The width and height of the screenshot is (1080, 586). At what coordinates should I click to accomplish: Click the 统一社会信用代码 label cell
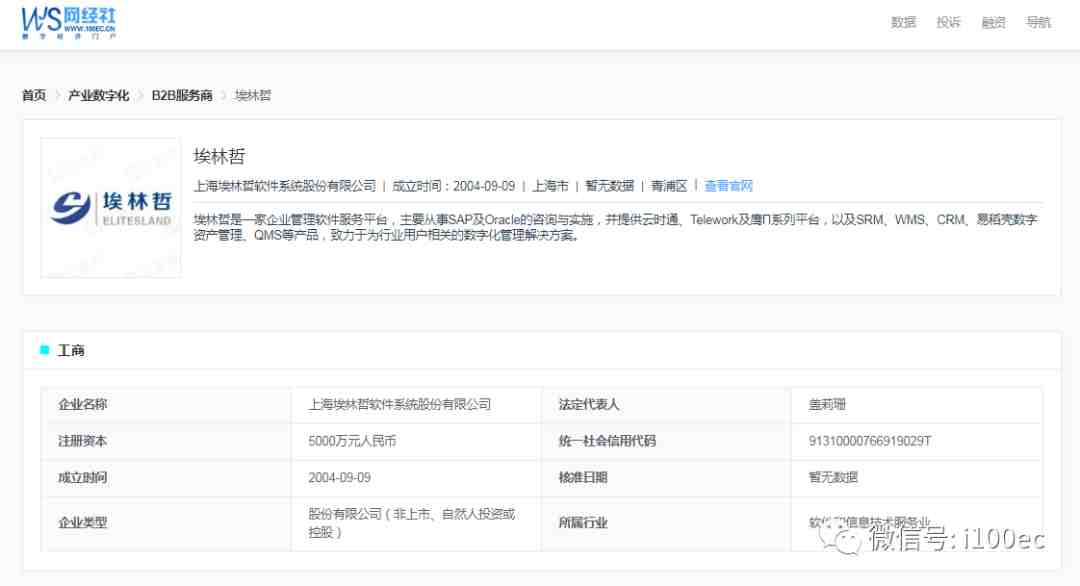click(666, 441)
